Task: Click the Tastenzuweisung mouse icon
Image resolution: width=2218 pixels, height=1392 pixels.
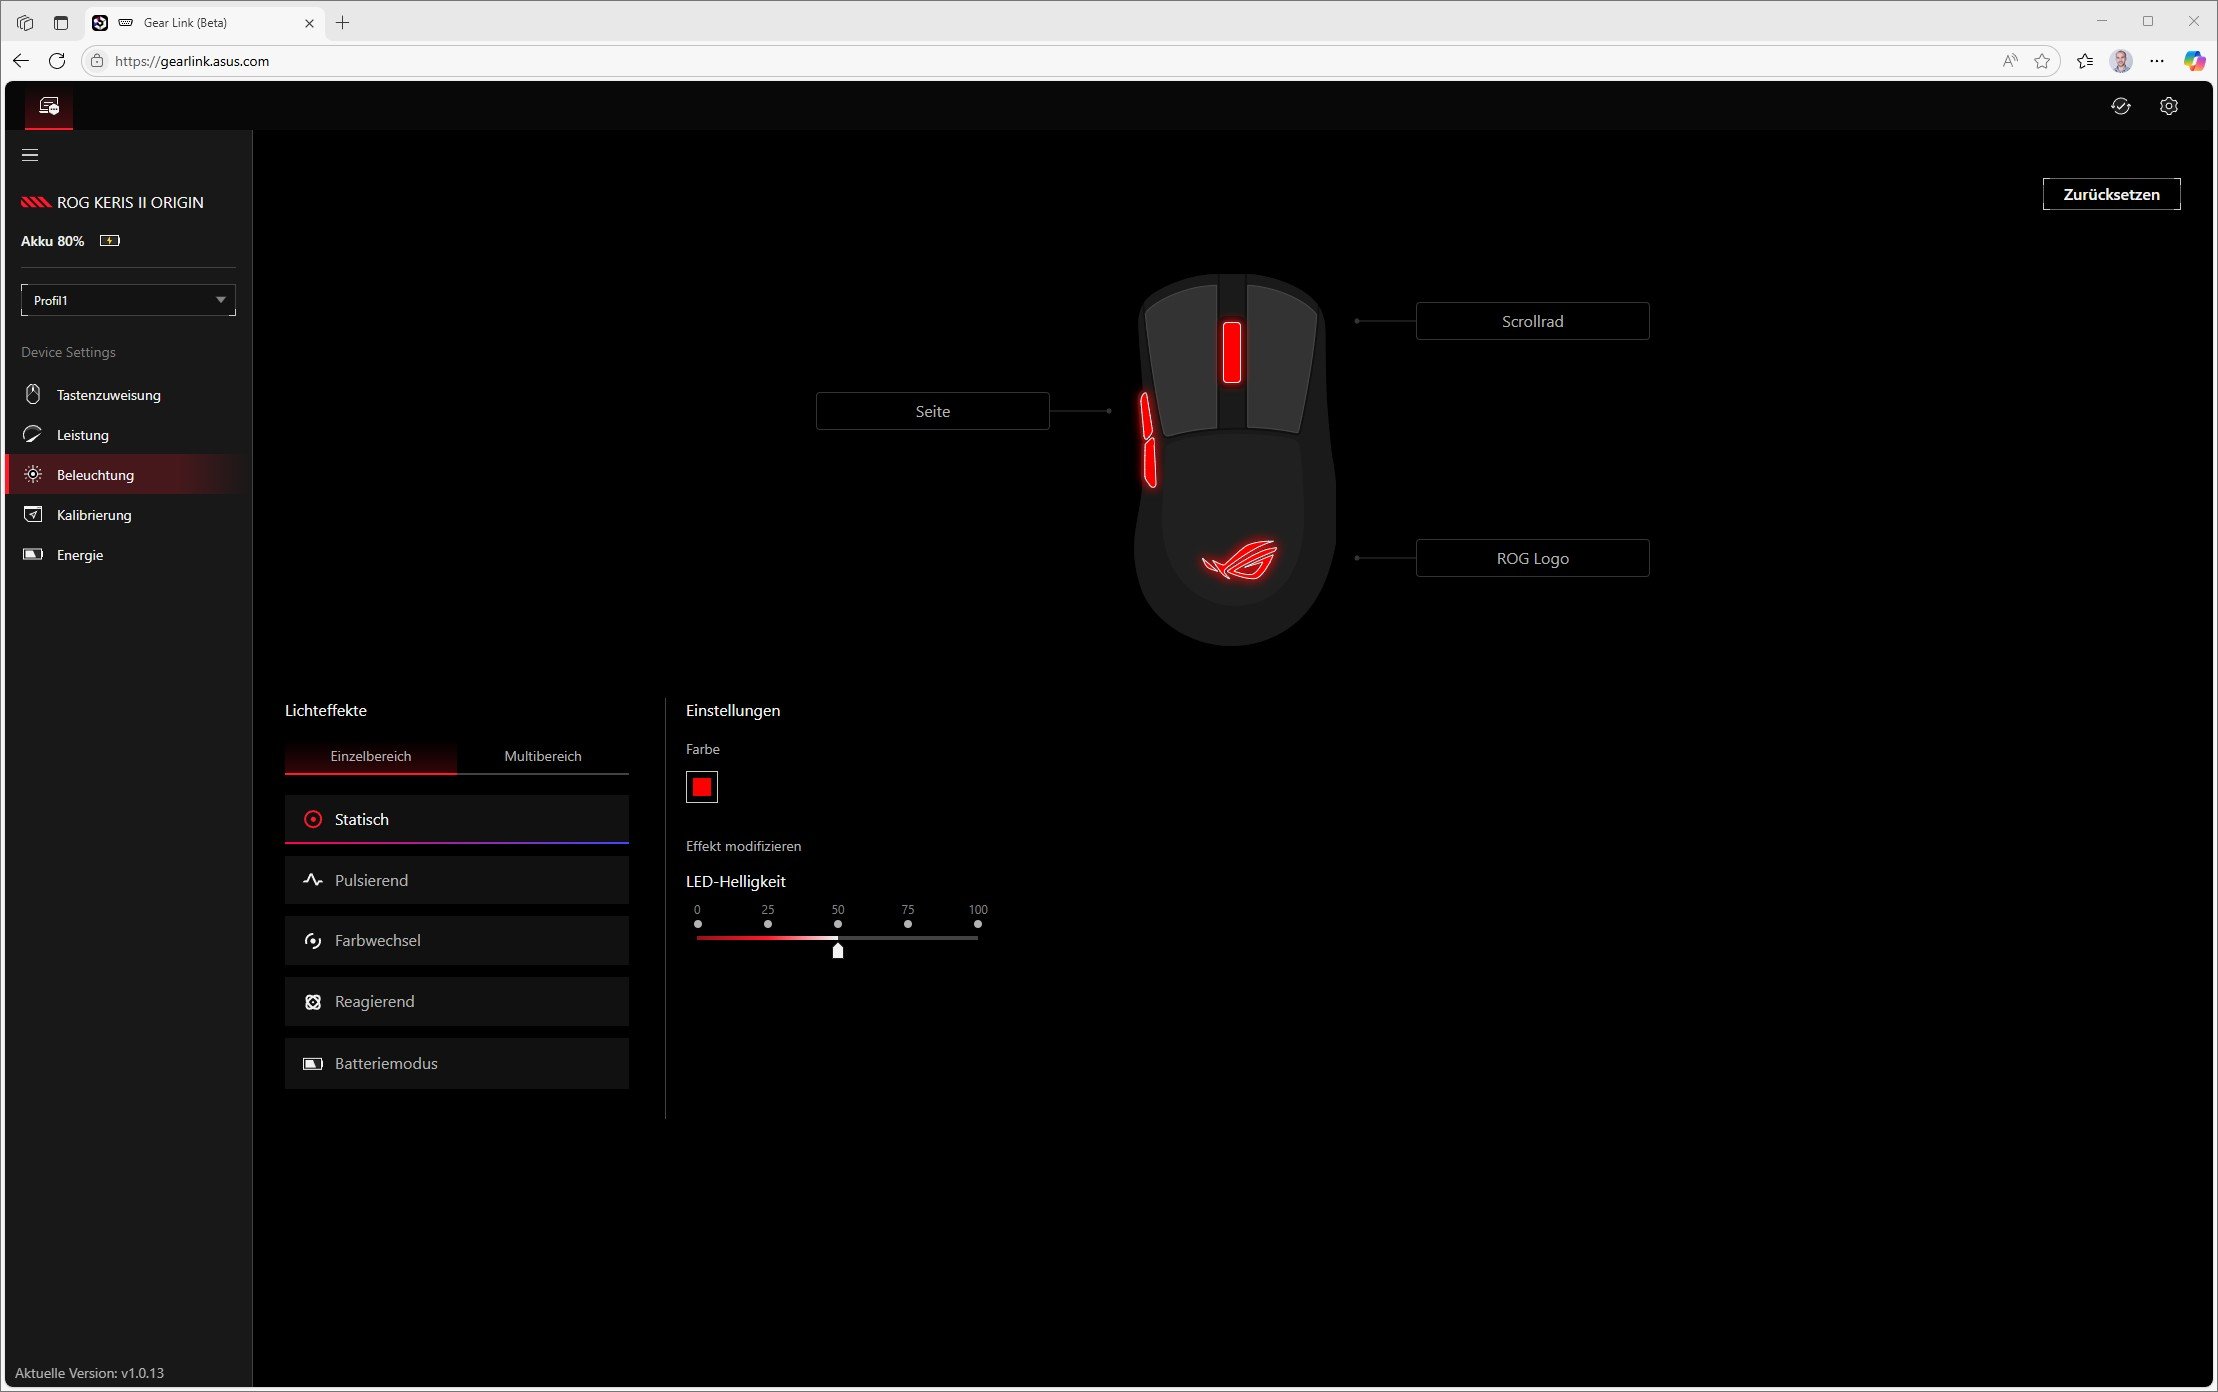Action: coord(33,395)
